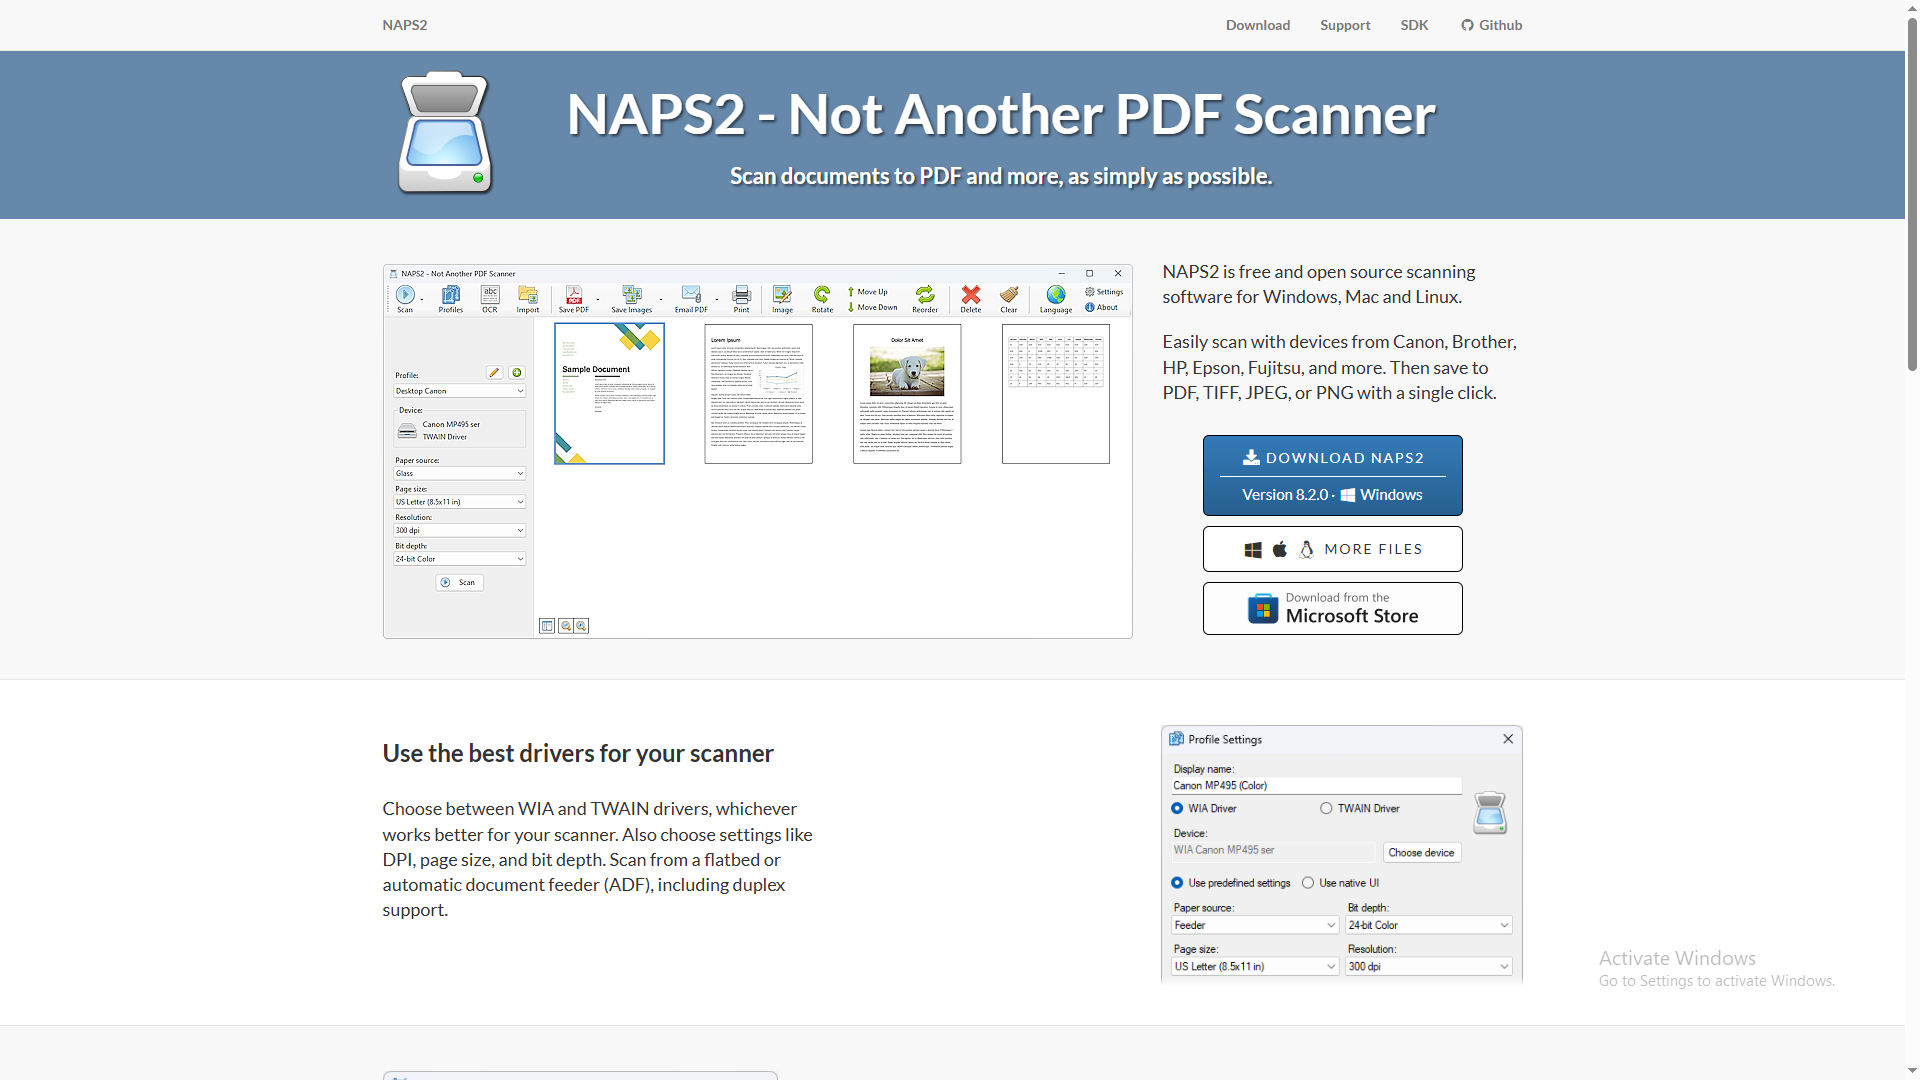Open the Support menu item
The image size is (1920, 1080).
tap(1344, 25)
